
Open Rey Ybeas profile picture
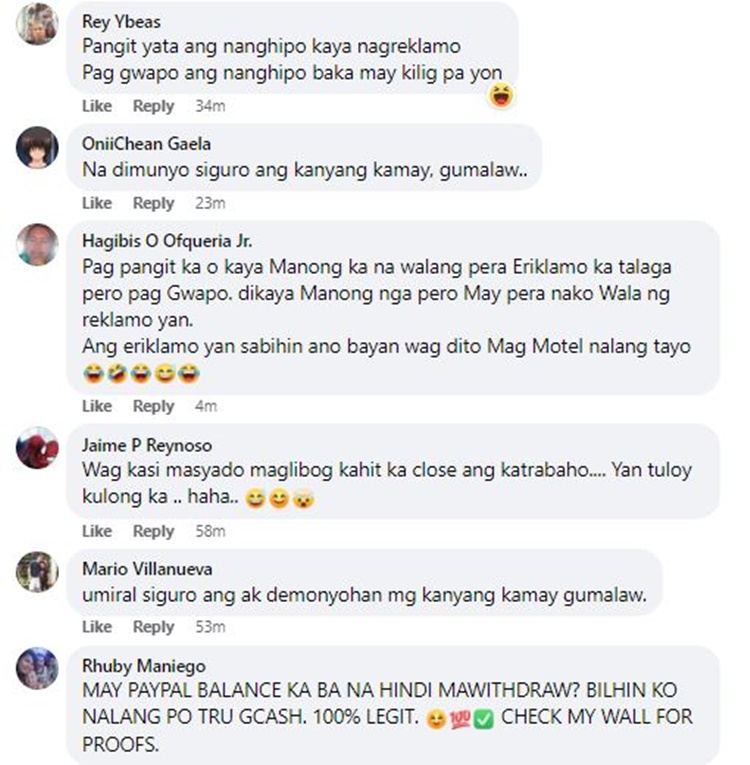click(37, 24)
